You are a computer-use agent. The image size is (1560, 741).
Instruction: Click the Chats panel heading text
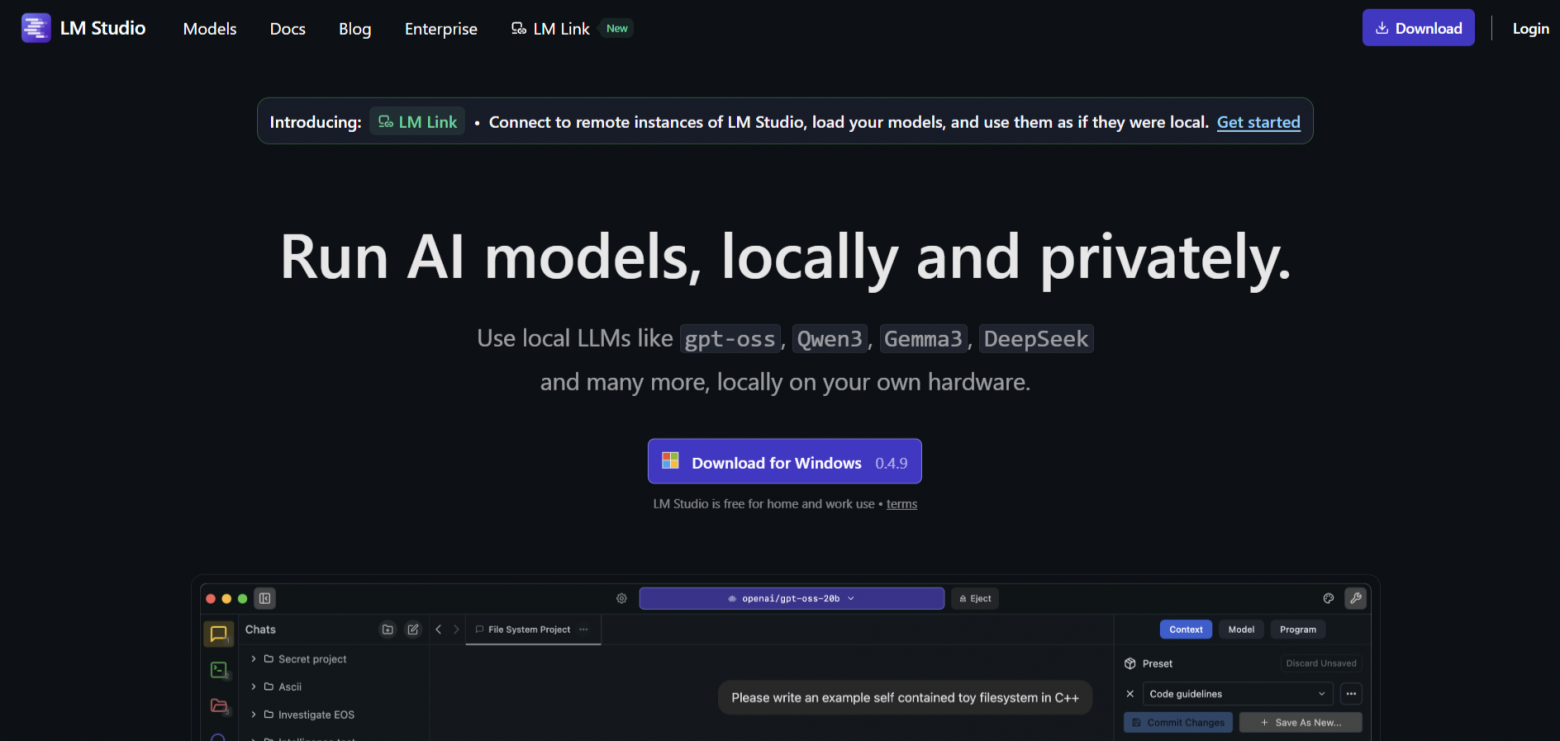coord(260,629)
